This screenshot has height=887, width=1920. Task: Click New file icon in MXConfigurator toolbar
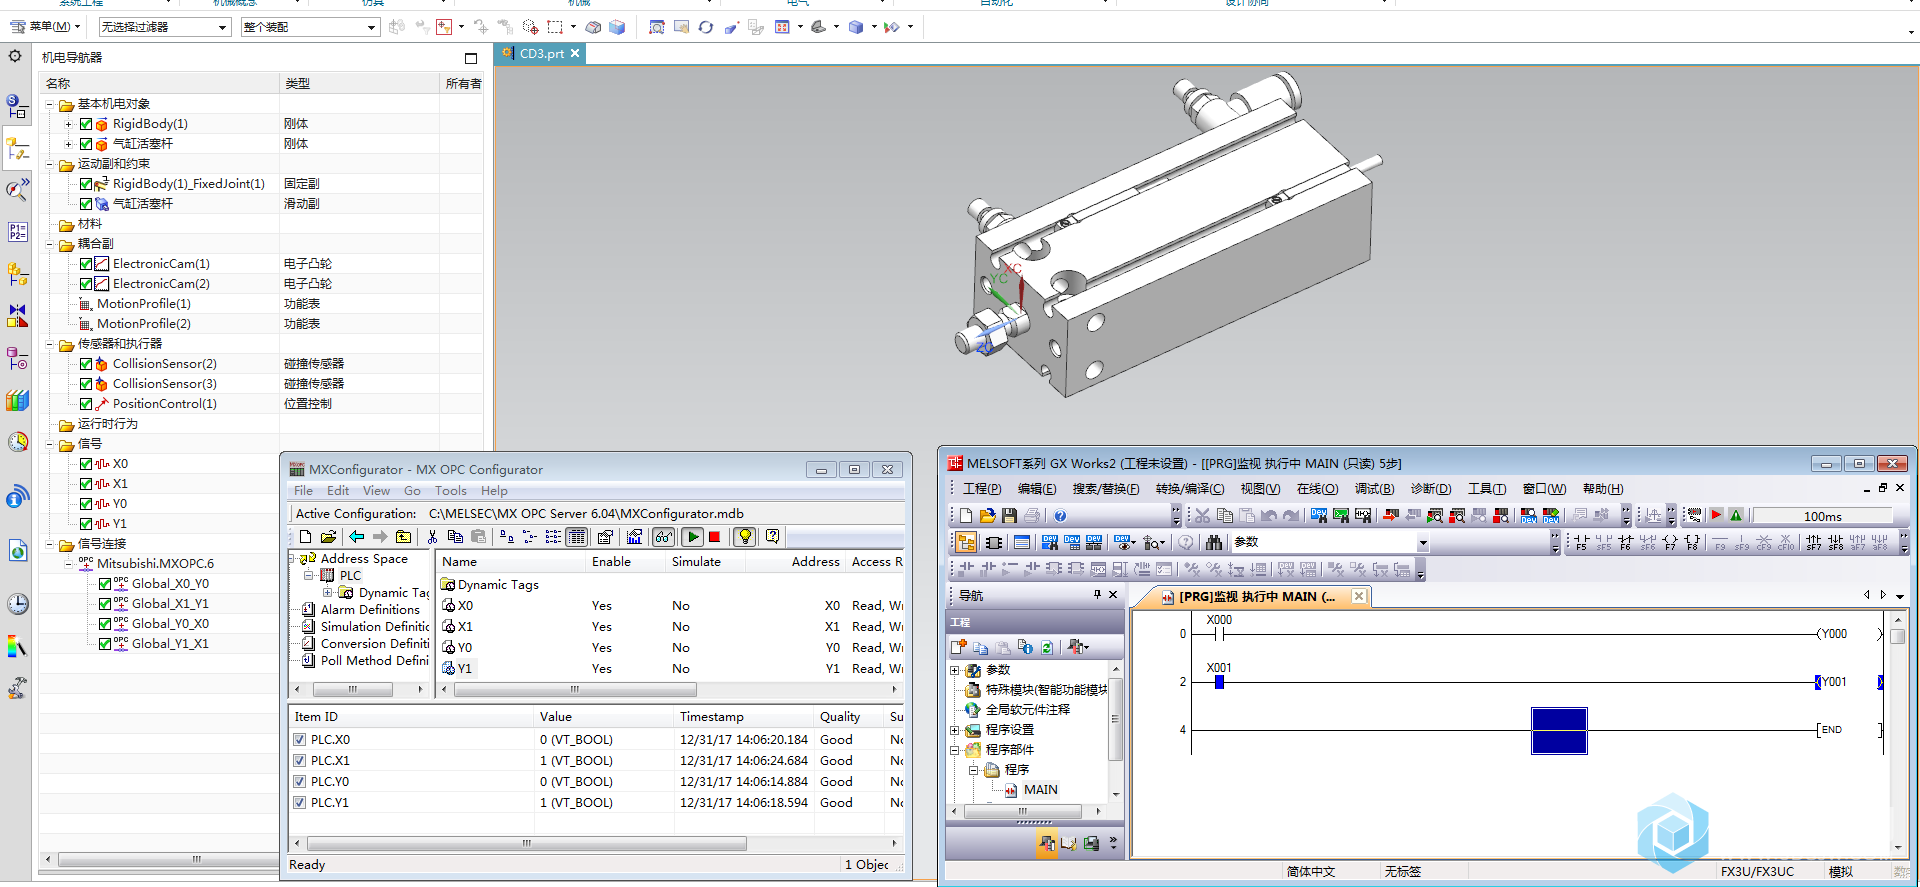tap(306, 537)
